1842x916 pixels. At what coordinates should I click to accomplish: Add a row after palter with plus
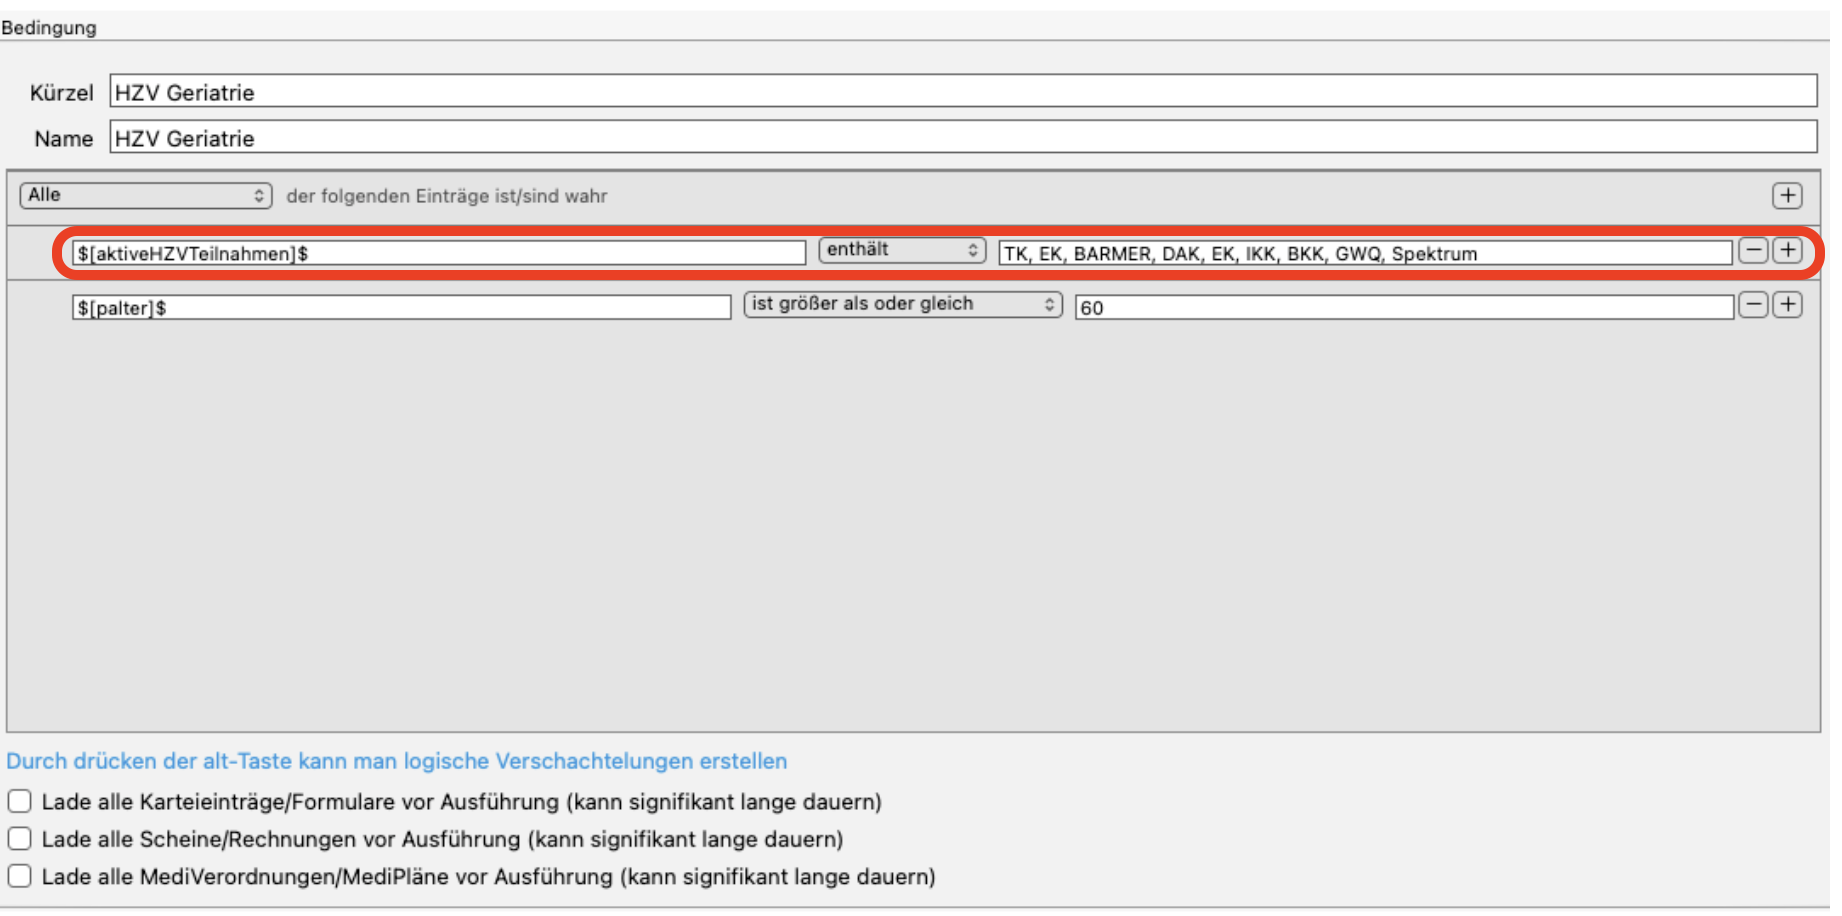tap(1787, 305)
